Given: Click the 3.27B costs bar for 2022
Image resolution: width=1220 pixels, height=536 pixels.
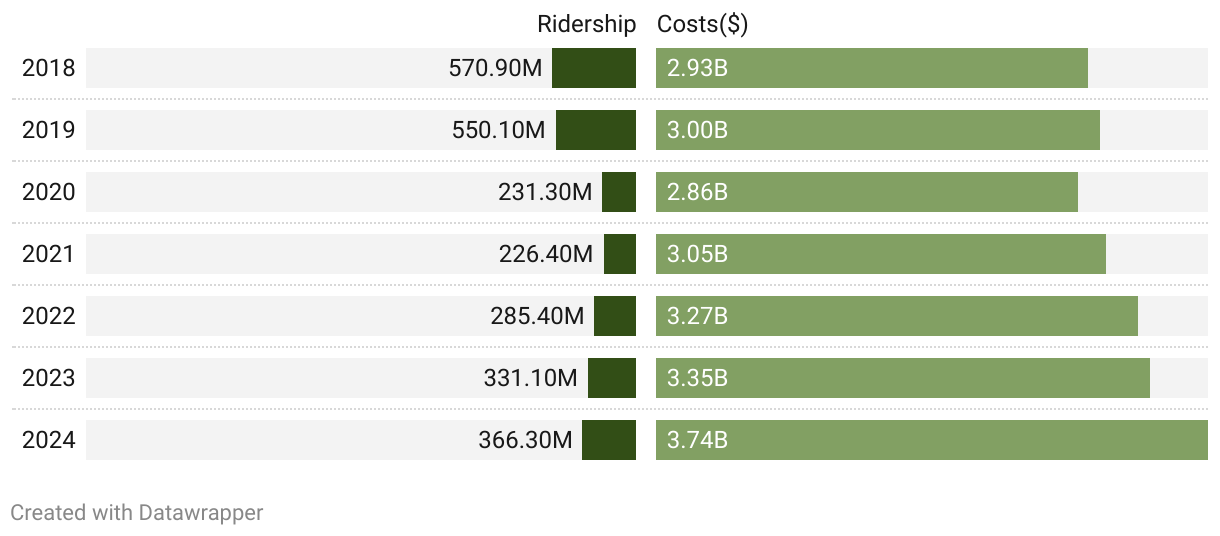Looking at the screenshot, I should [x=897, y=316].
